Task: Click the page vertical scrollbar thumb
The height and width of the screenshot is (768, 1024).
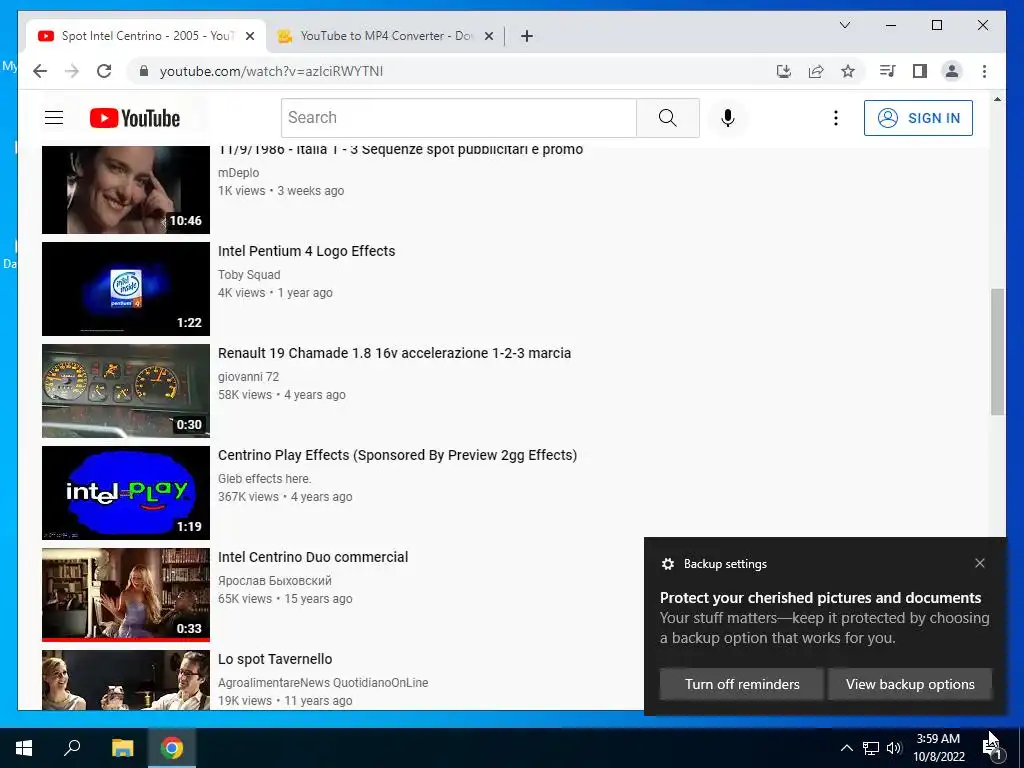Action: [x=997, y=351]
